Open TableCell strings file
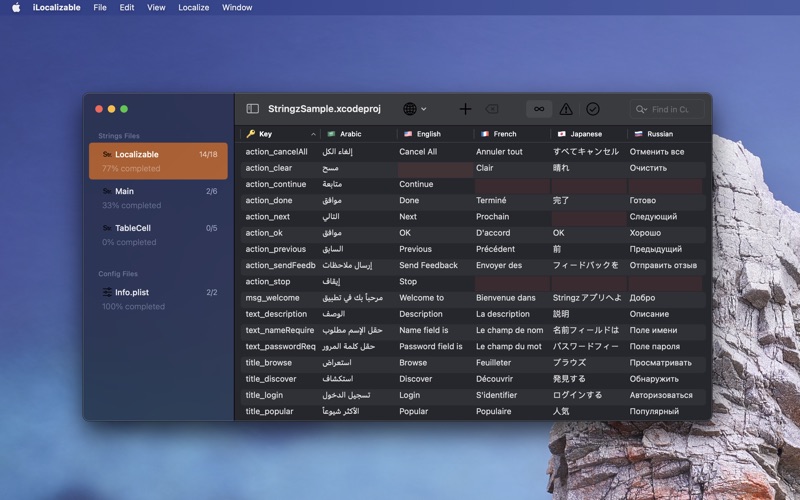This screenshot has width=800, height=500. (158, 235)
